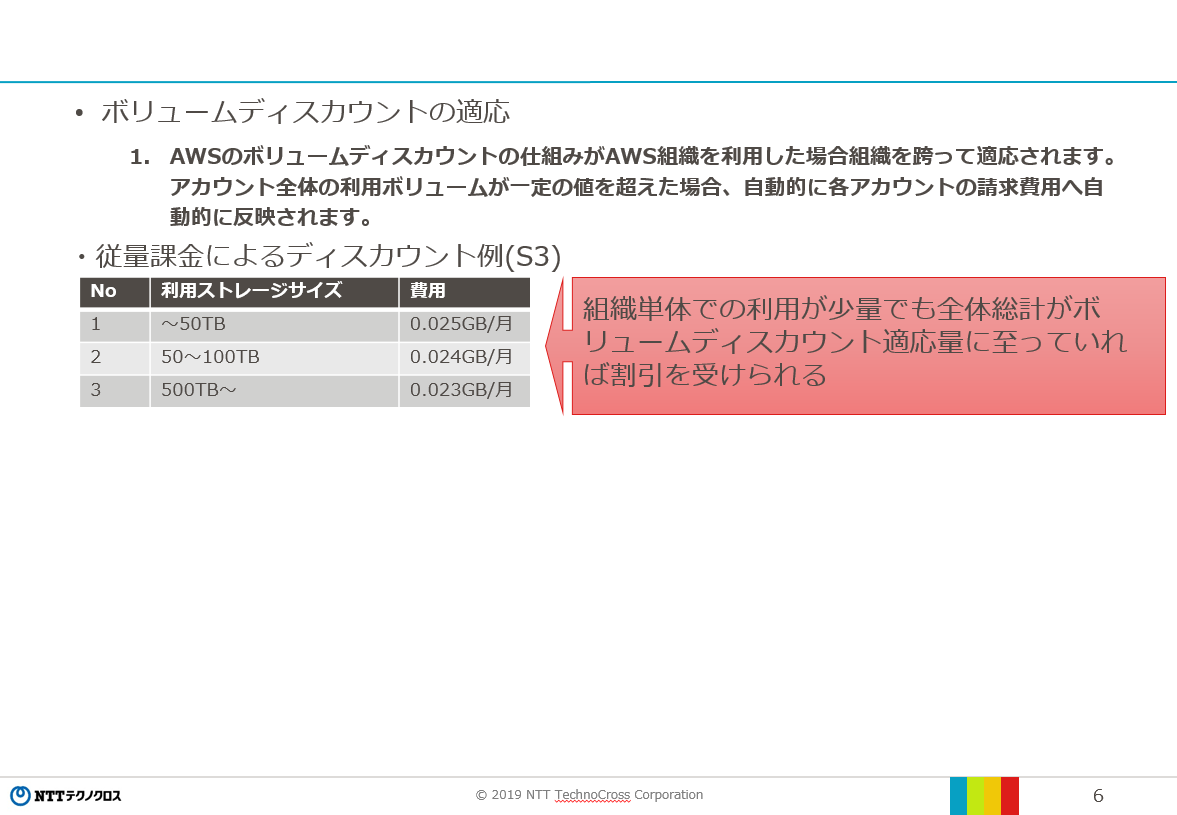
Task: Click the cost cell '0.023GB/月'
Action: tap(465, 391)
